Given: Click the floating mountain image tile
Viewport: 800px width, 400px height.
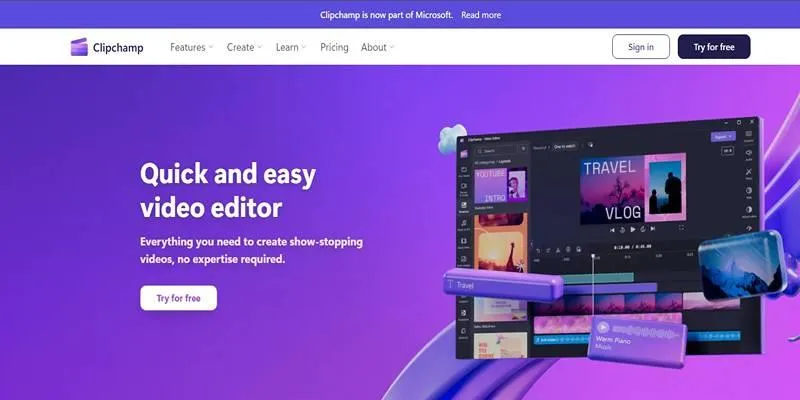Looking at the screenshot, I should pos(741,268).
